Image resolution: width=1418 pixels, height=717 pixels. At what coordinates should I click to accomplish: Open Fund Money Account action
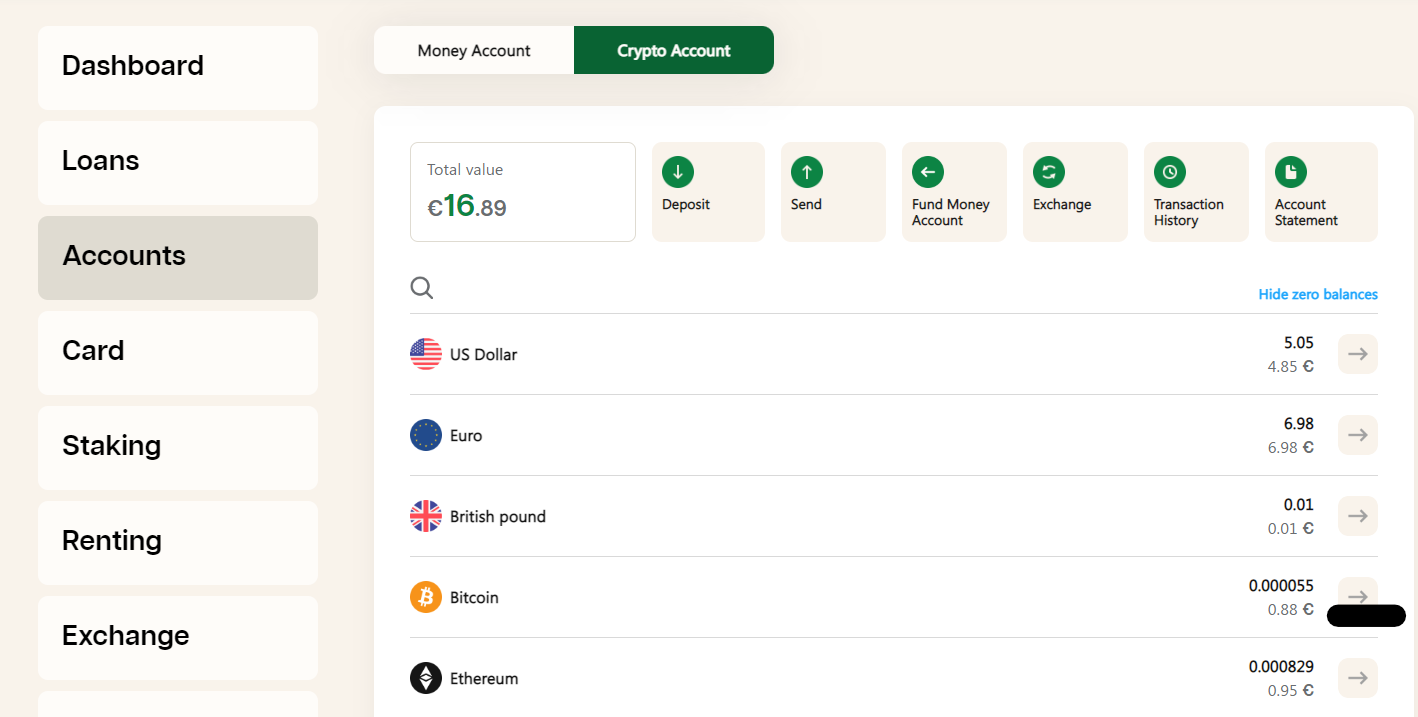[x=954, y=192]
